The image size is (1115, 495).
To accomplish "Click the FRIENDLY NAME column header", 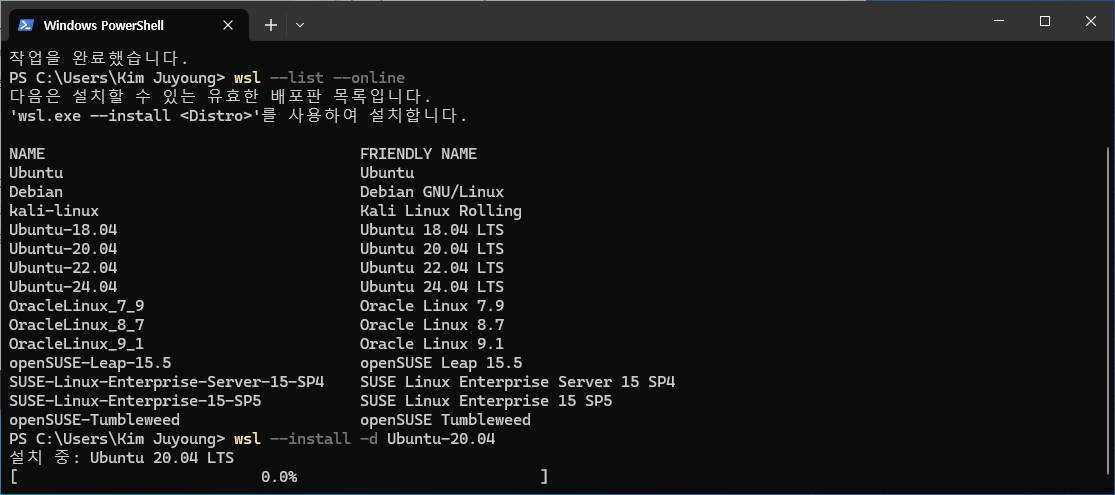I will (x=418, y=154).
